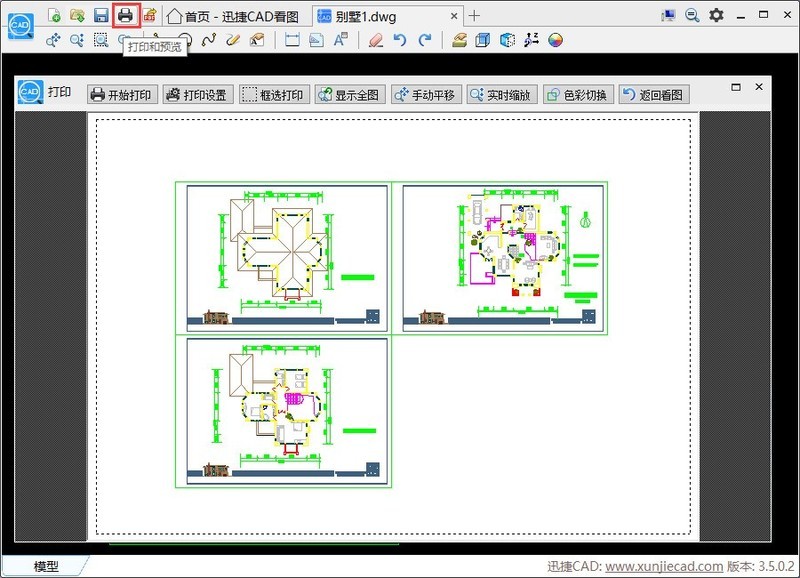Add a new tab with plus button
Viewport: 800px width, 578px height.
tap(475, 16)
